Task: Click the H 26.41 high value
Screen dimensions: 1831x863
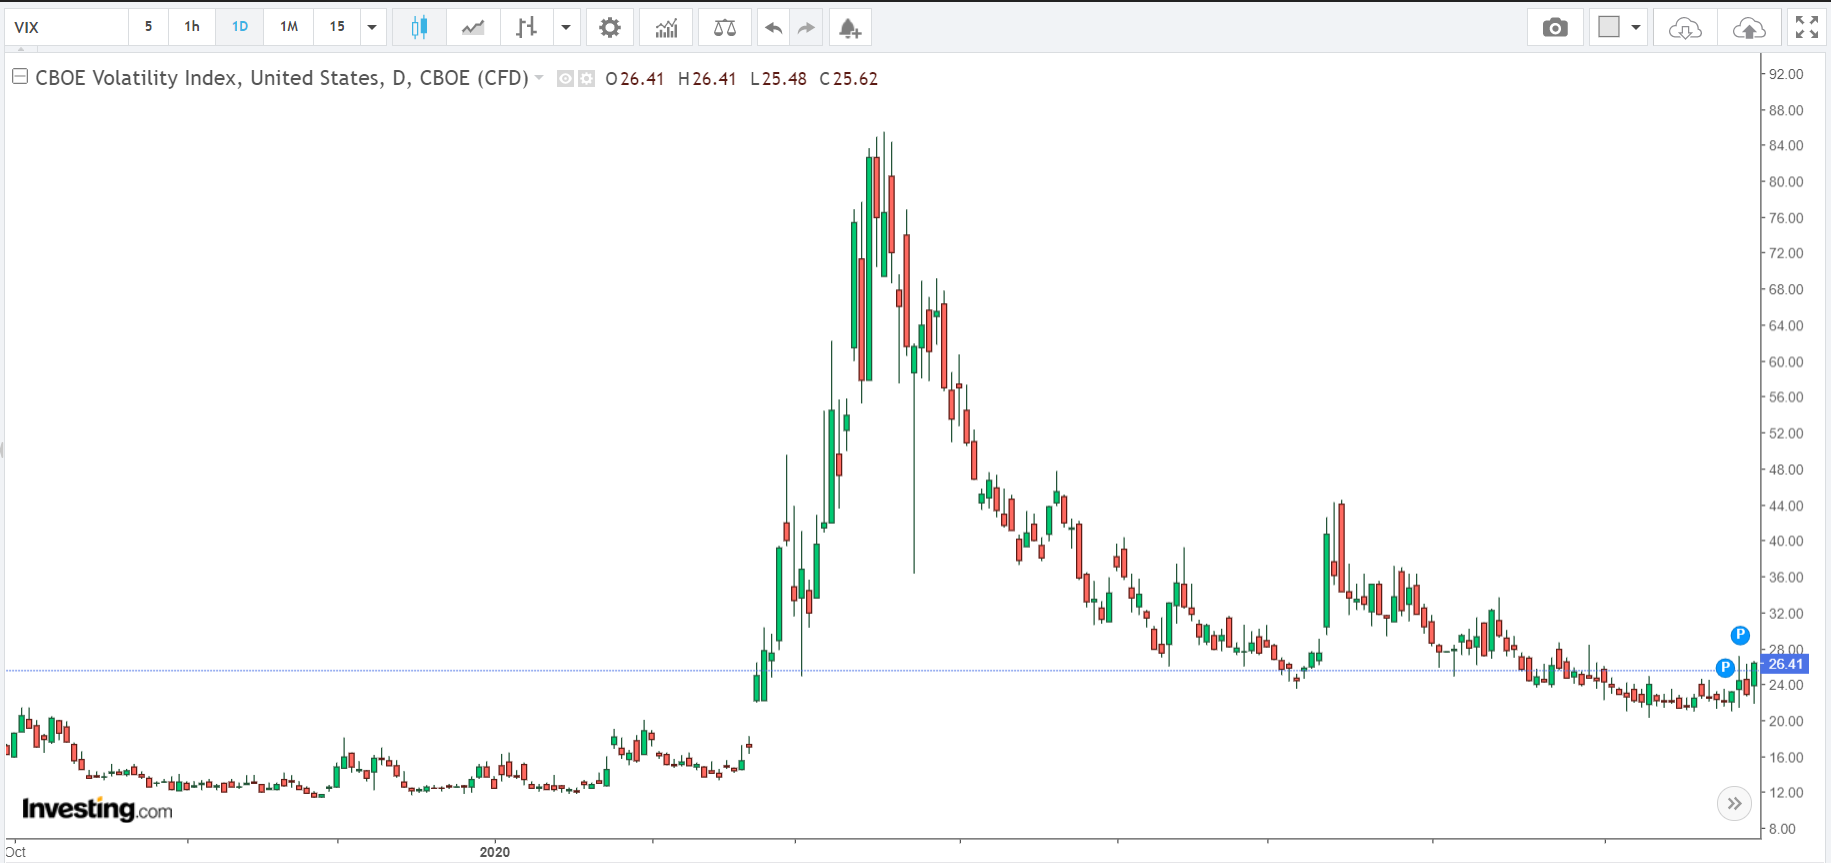Action: coord(707,79)
